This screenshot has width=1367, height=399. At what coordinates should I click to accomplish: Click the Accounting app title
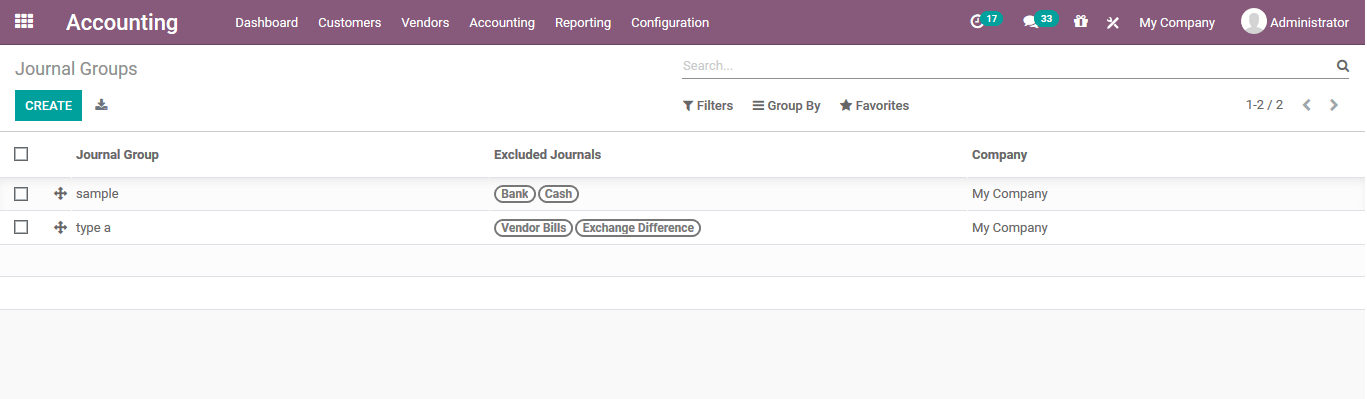click(x=122, y=22)
